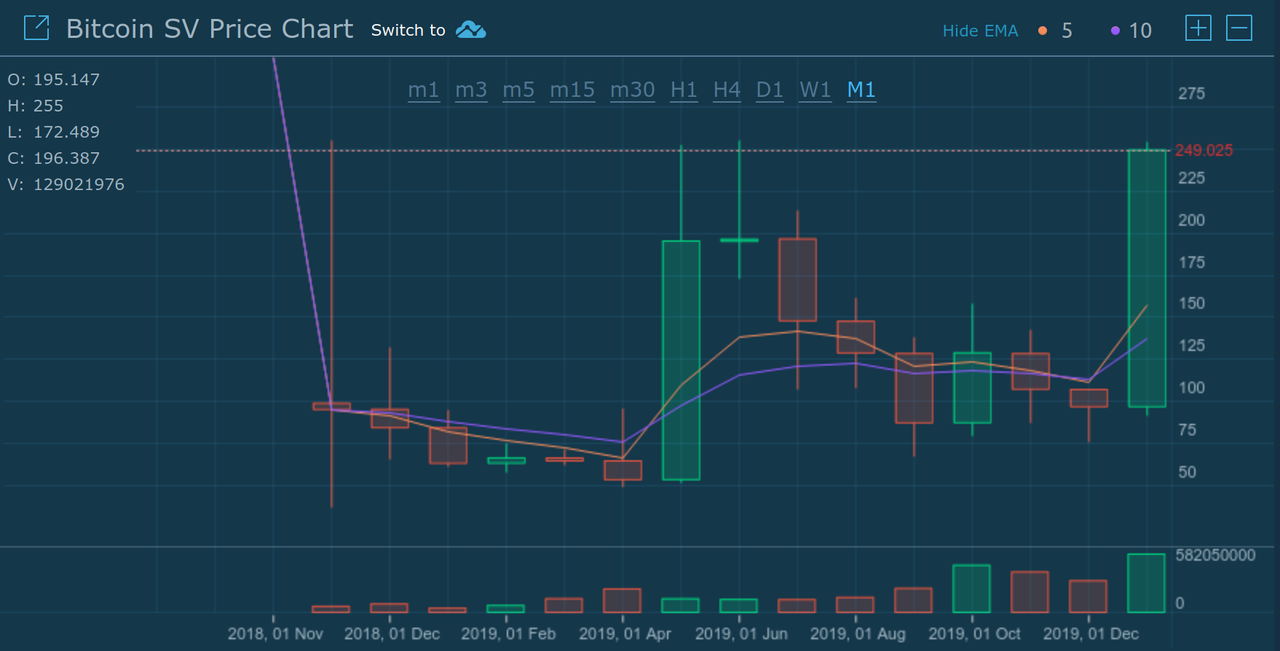Click the green December 2019 volume bar
Image resolution: width=1280 pixels, height=651 pixels.
[x=1147, y=583]
